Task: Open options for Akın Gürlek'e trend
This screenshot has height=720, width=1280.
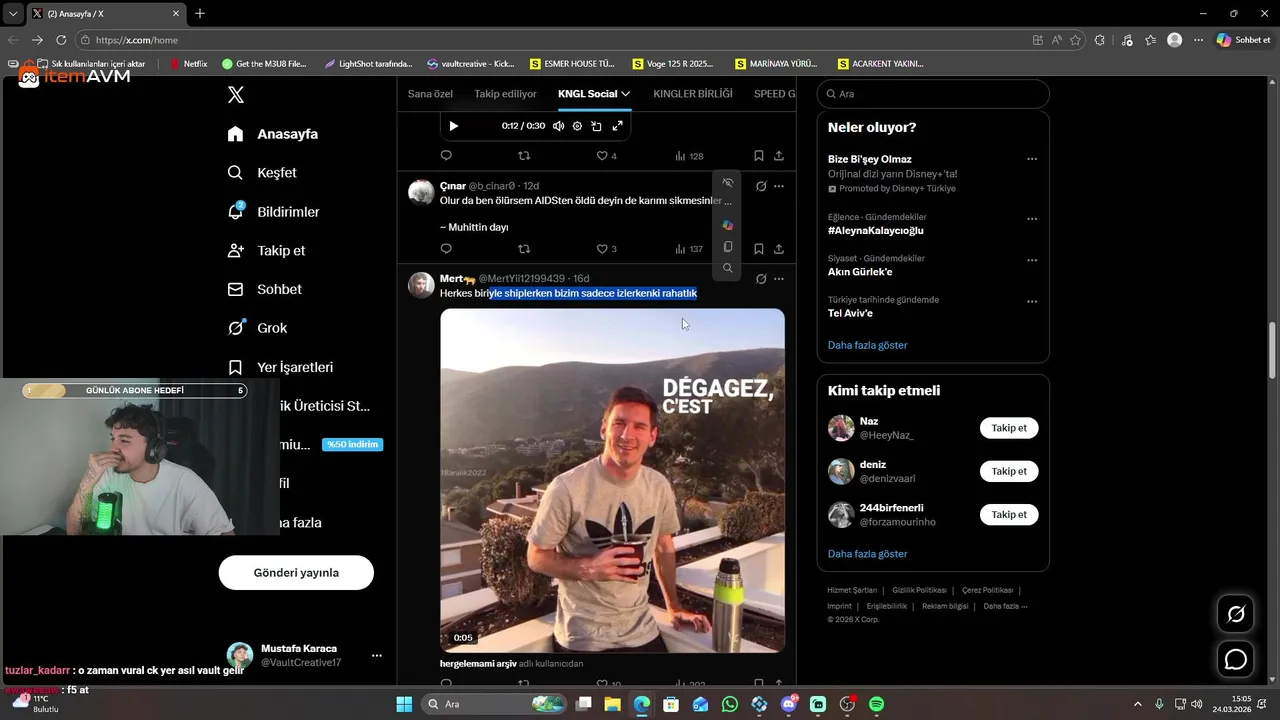Action: coord(1032,260)
